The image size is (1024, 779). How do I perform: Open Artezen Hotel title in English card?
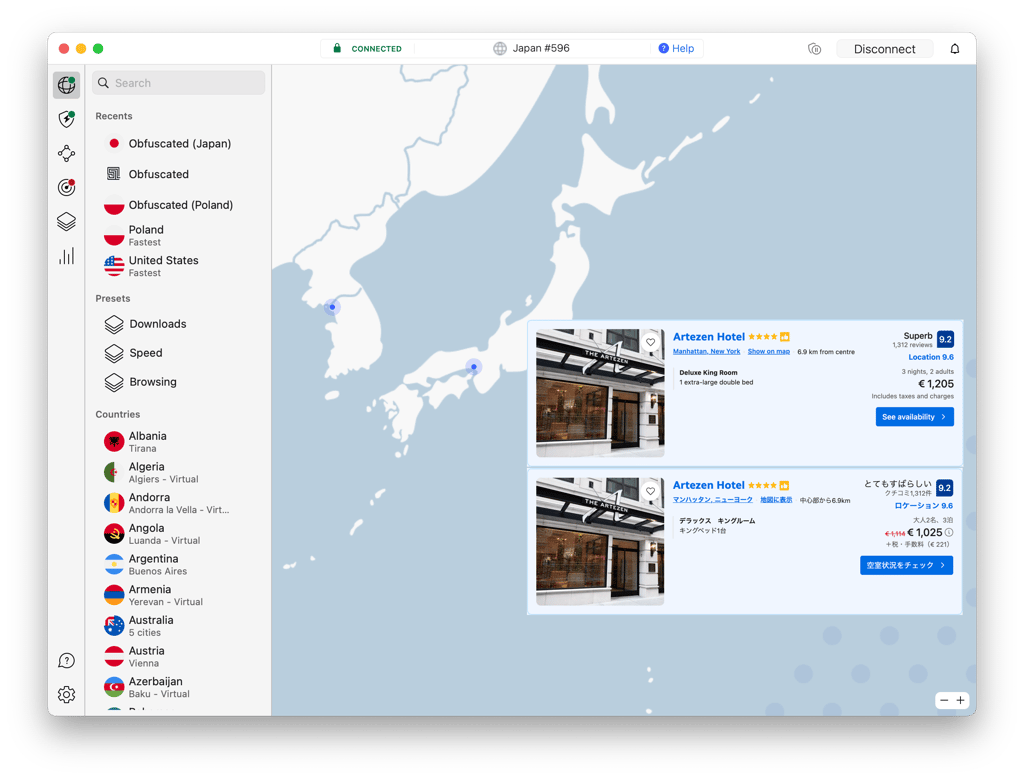pyautogui.click(x=709, y=337)
